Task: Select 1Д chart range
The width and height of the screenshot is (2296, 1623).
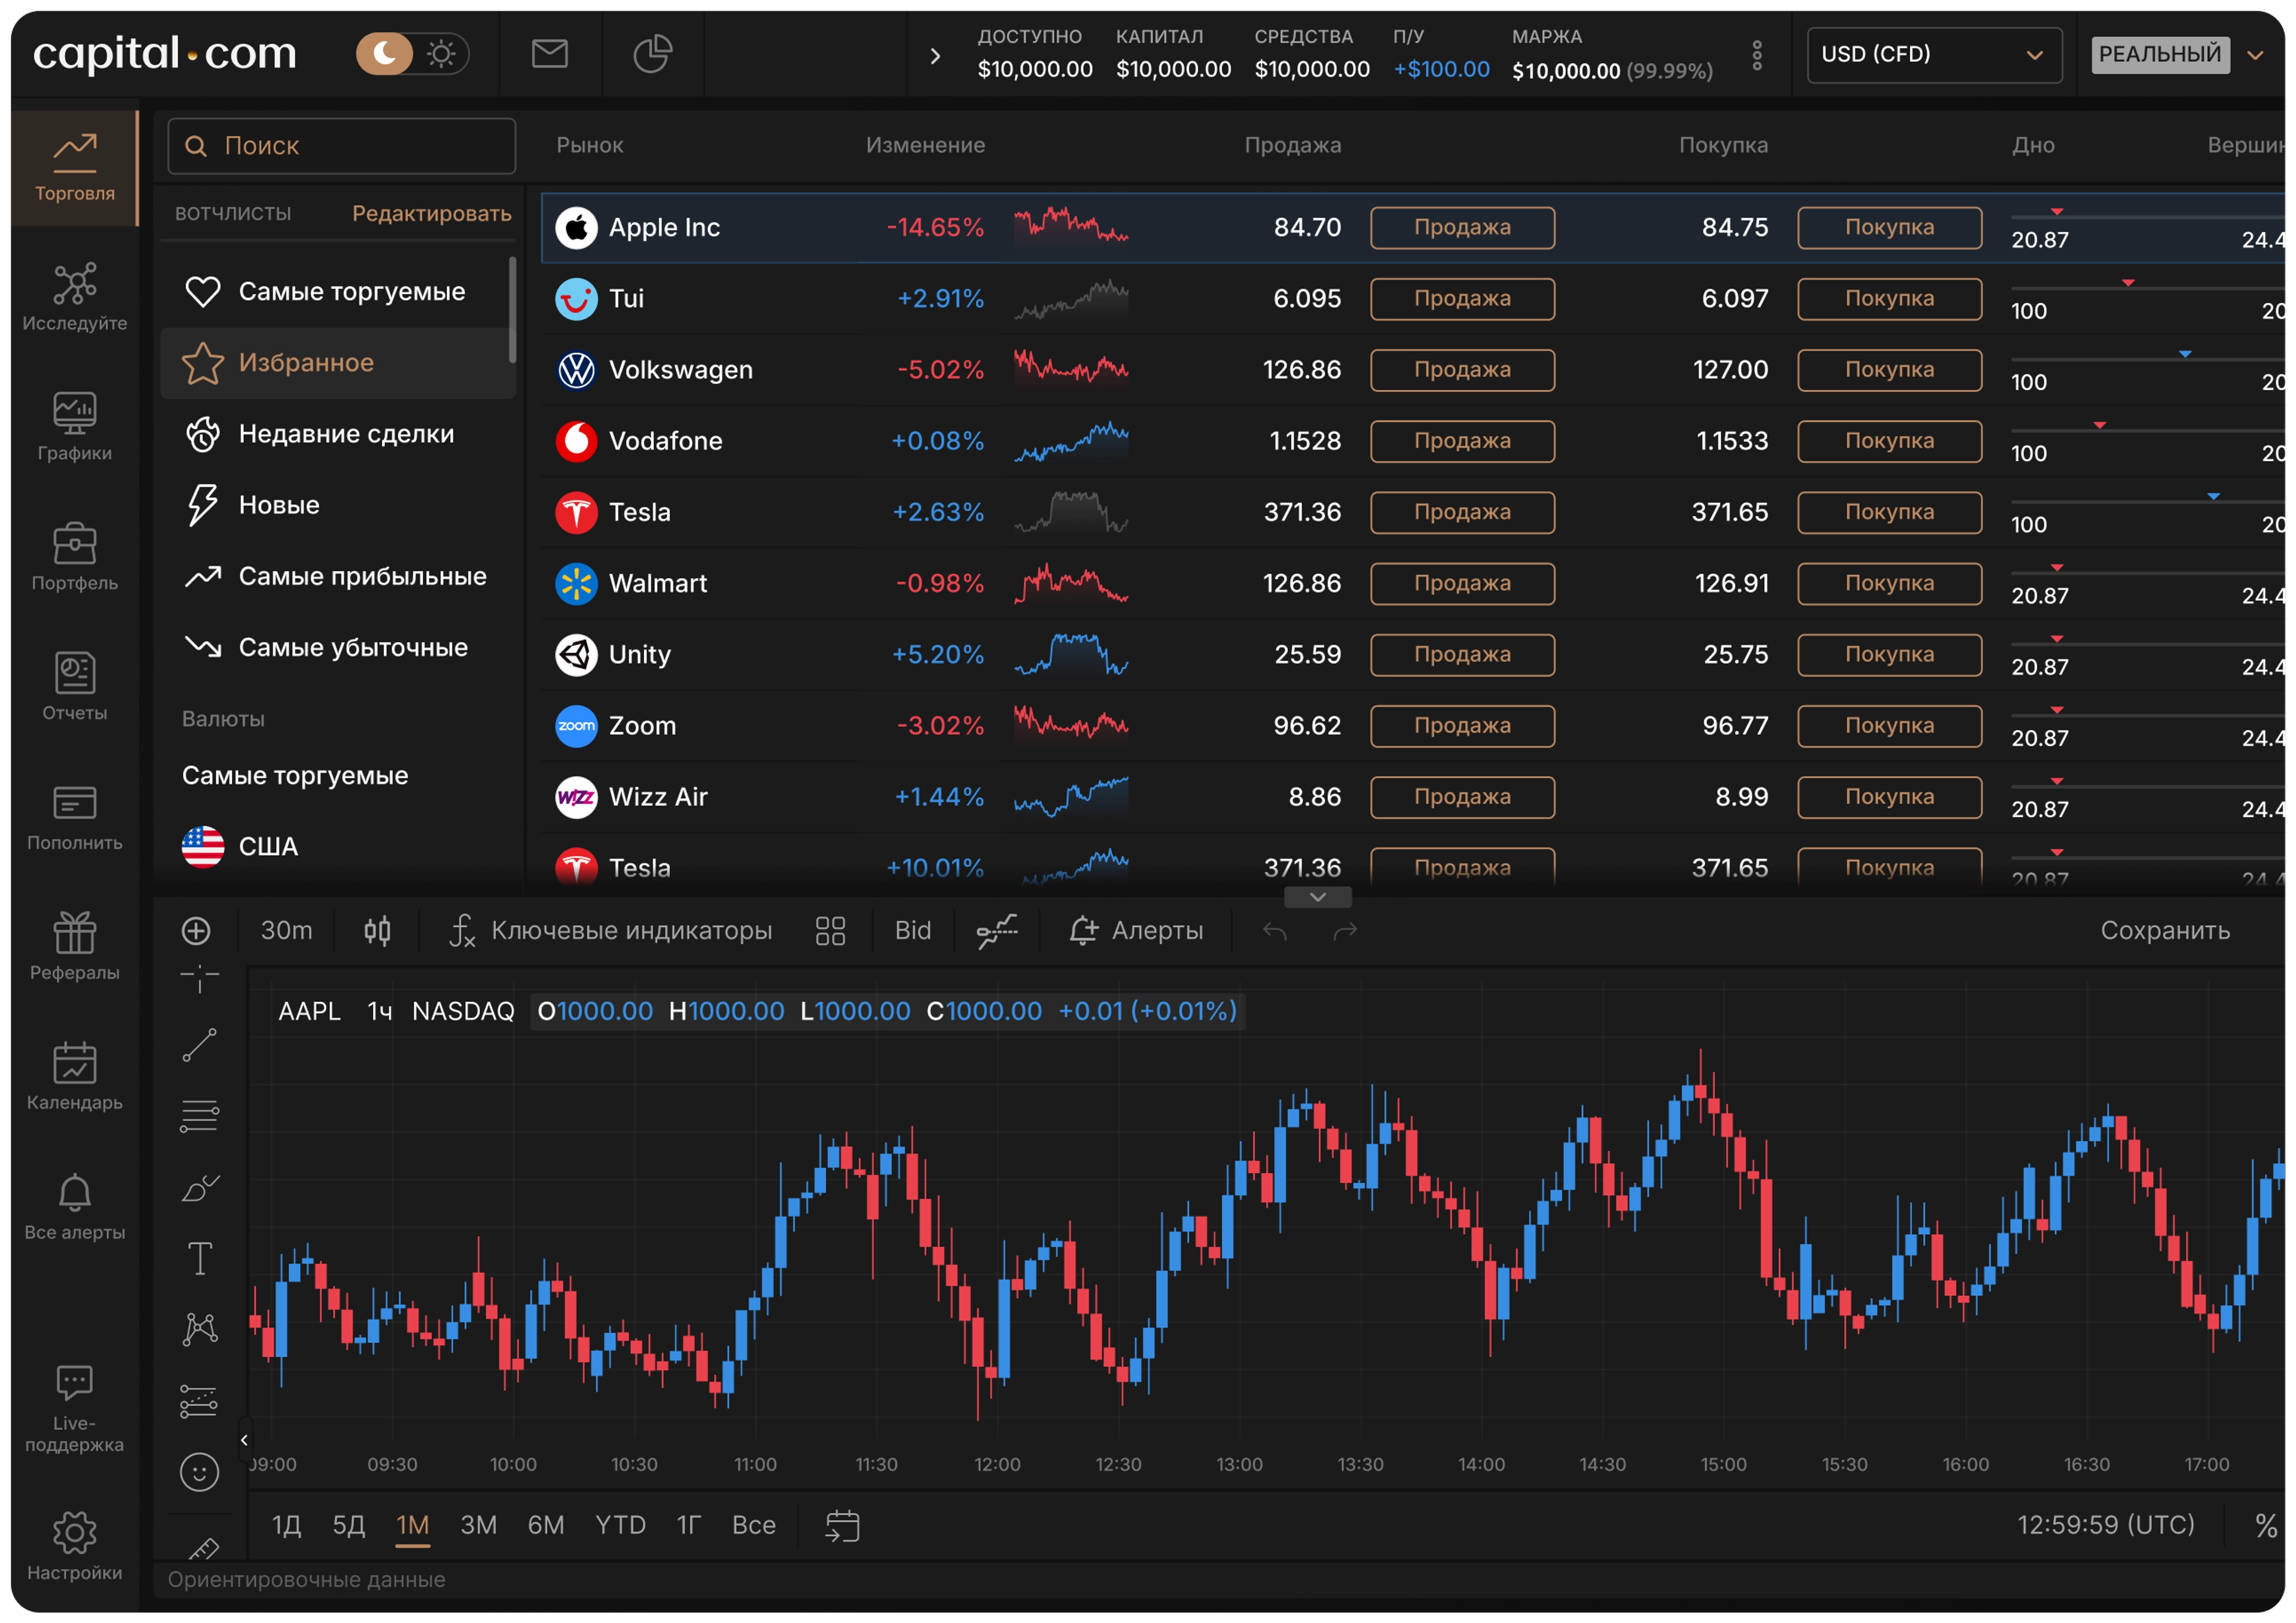Action: pos(286,1526)
